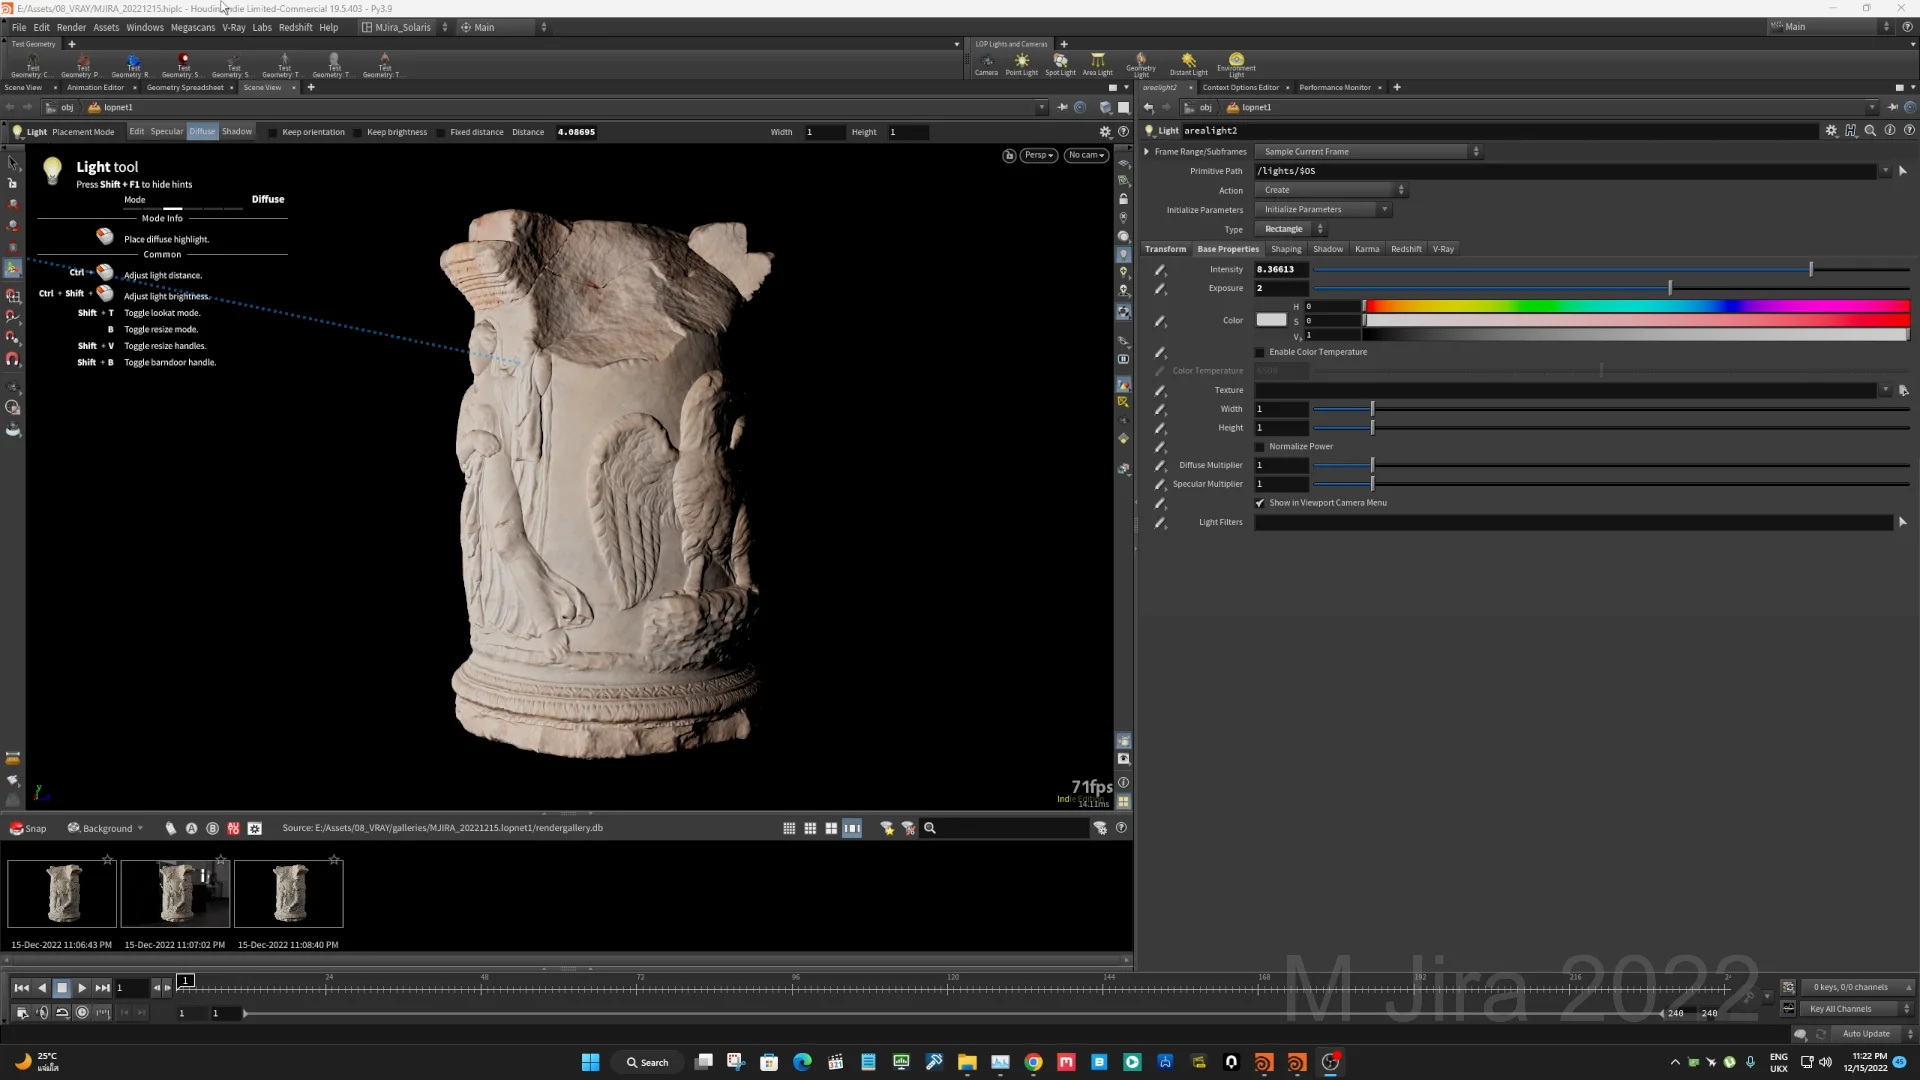Viewport: 1920px width, 1080px height.
Task: Switch to the Shaping tab
Action: tap(1286, 249)
